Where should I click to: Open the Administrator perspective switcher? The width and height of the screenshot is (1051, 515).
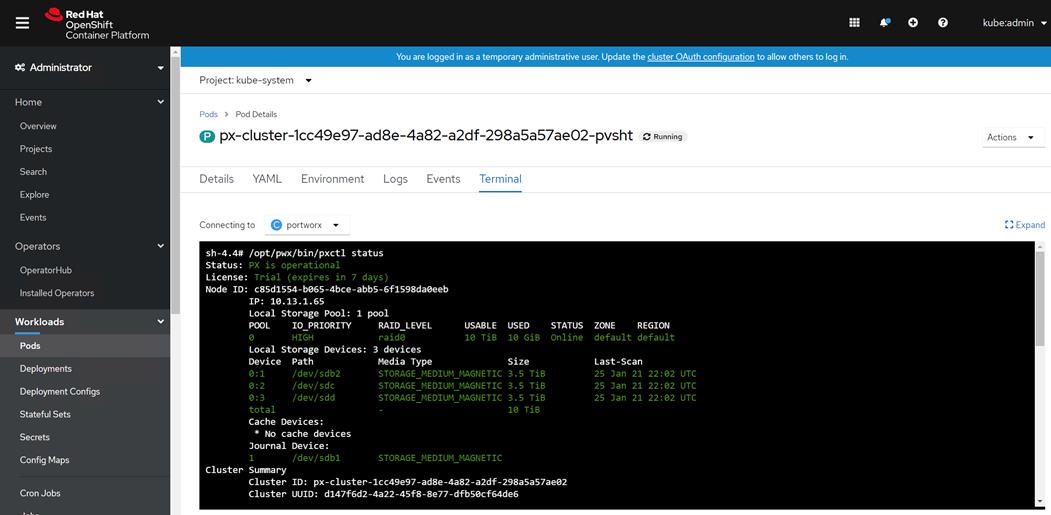pos(90,68)
